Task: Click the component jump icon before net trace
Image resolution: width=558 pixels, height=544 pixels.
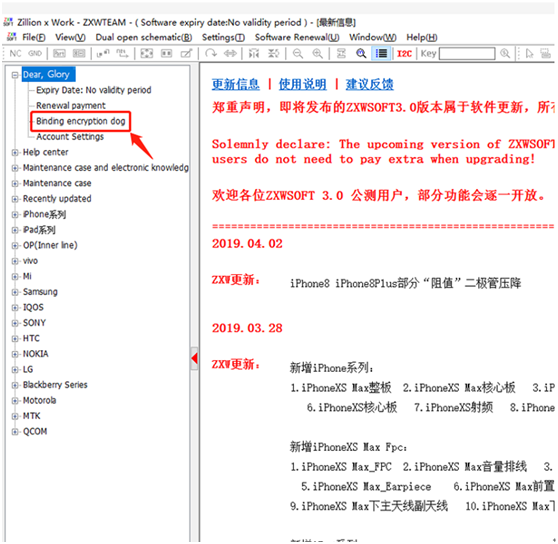Action: pos(103,54)
